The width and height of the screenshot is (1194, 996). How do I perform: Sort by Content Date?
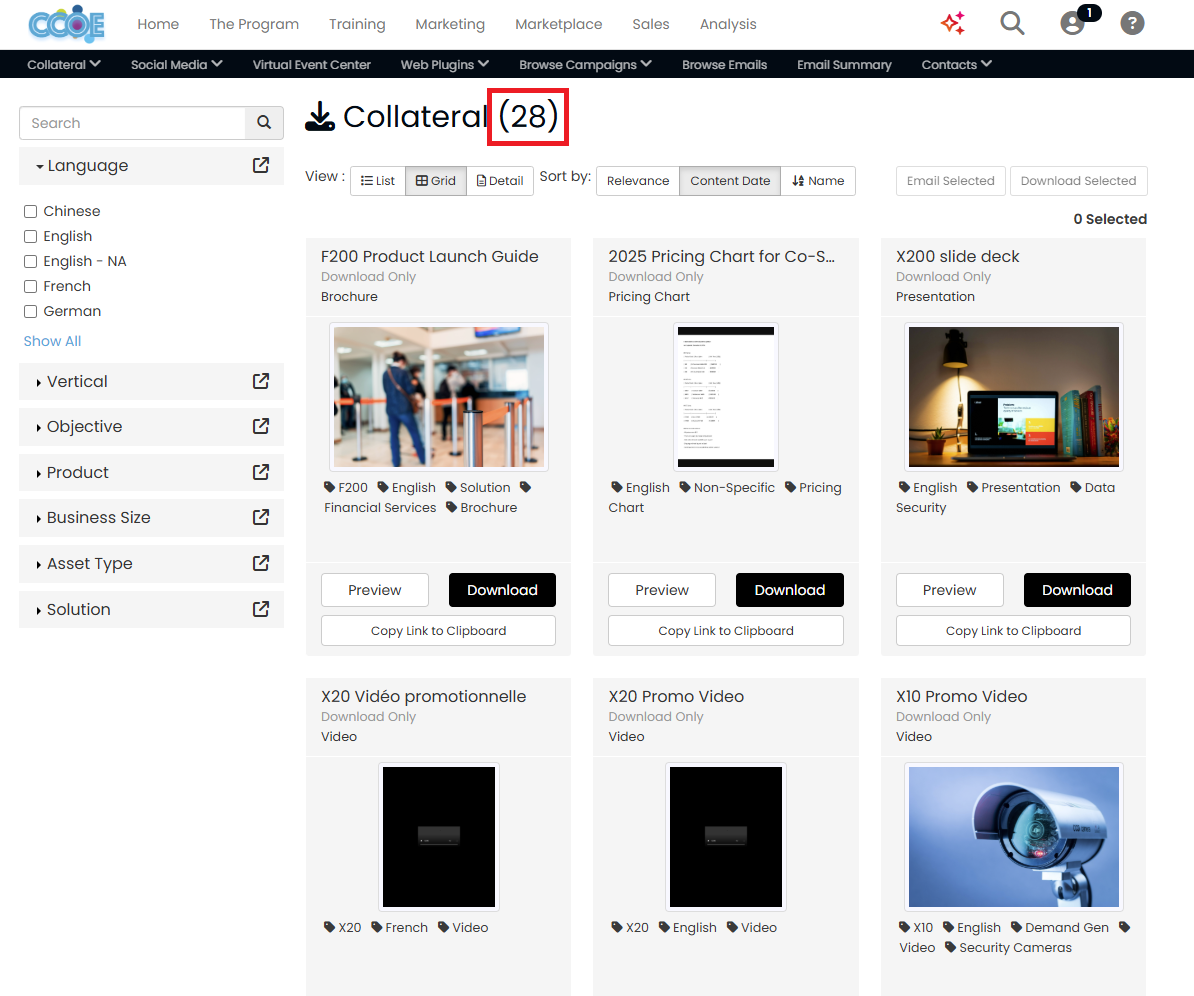[x=730, y=180]
